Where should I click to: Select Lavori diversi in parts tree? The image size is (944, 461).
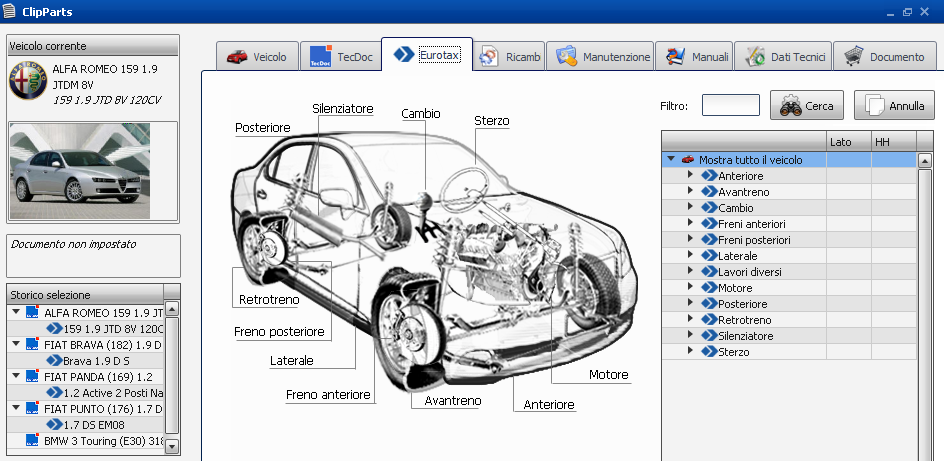pyautogui.click(x=750, y=272)
